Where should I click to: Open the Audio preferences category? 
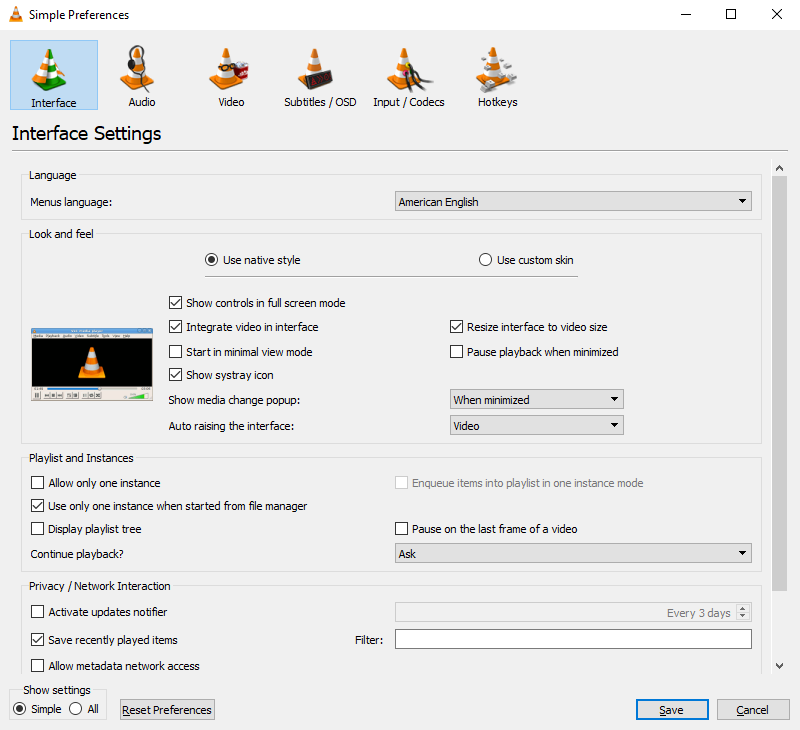(x=141, y=76)
